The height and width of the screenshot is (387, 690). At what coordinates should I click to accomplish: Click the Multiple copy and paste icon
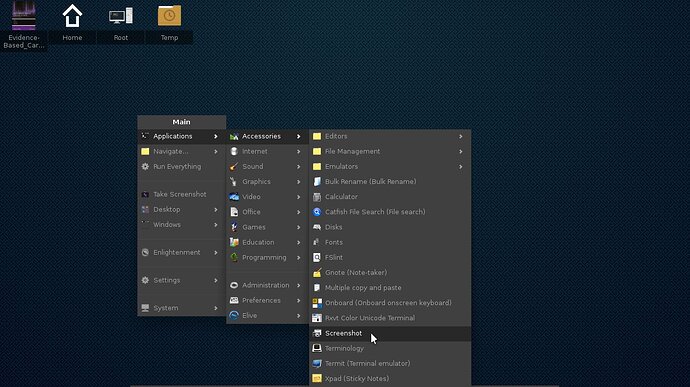pos(317,287)
